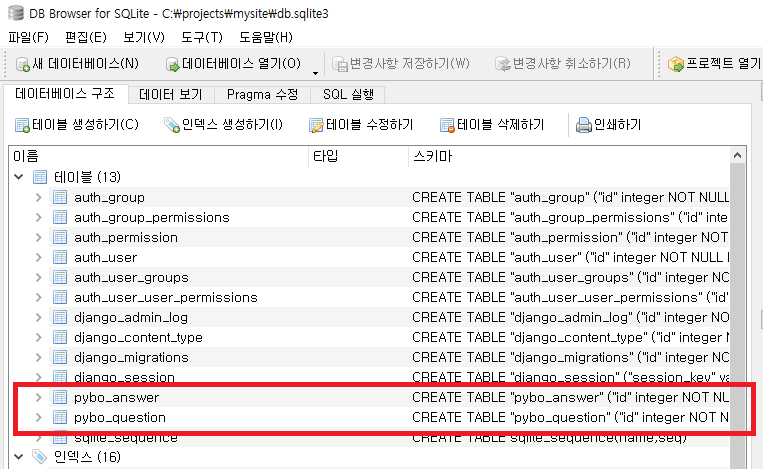Click the Create Index (인덱스 생성하기) icon
Image resolution: width=763 pixels, height=469 pixels.
pos(172,125)
